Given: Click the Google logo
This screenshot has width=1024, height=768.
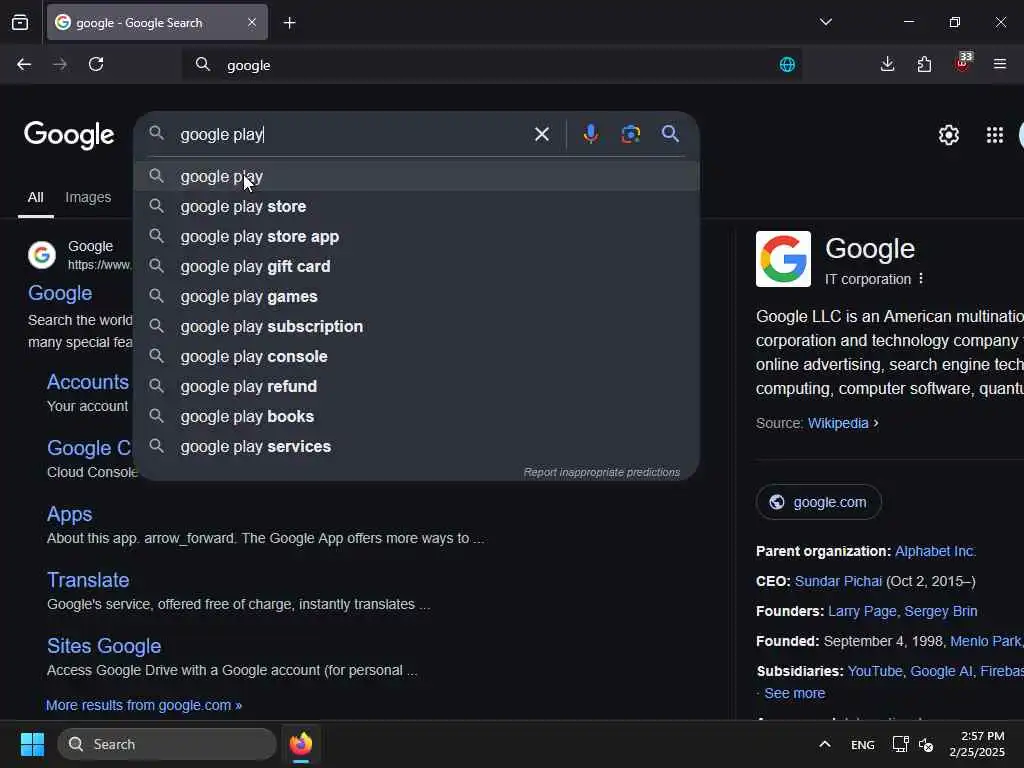Looking at the screenshot, I should pyautogui.click(x=69, y=135).
